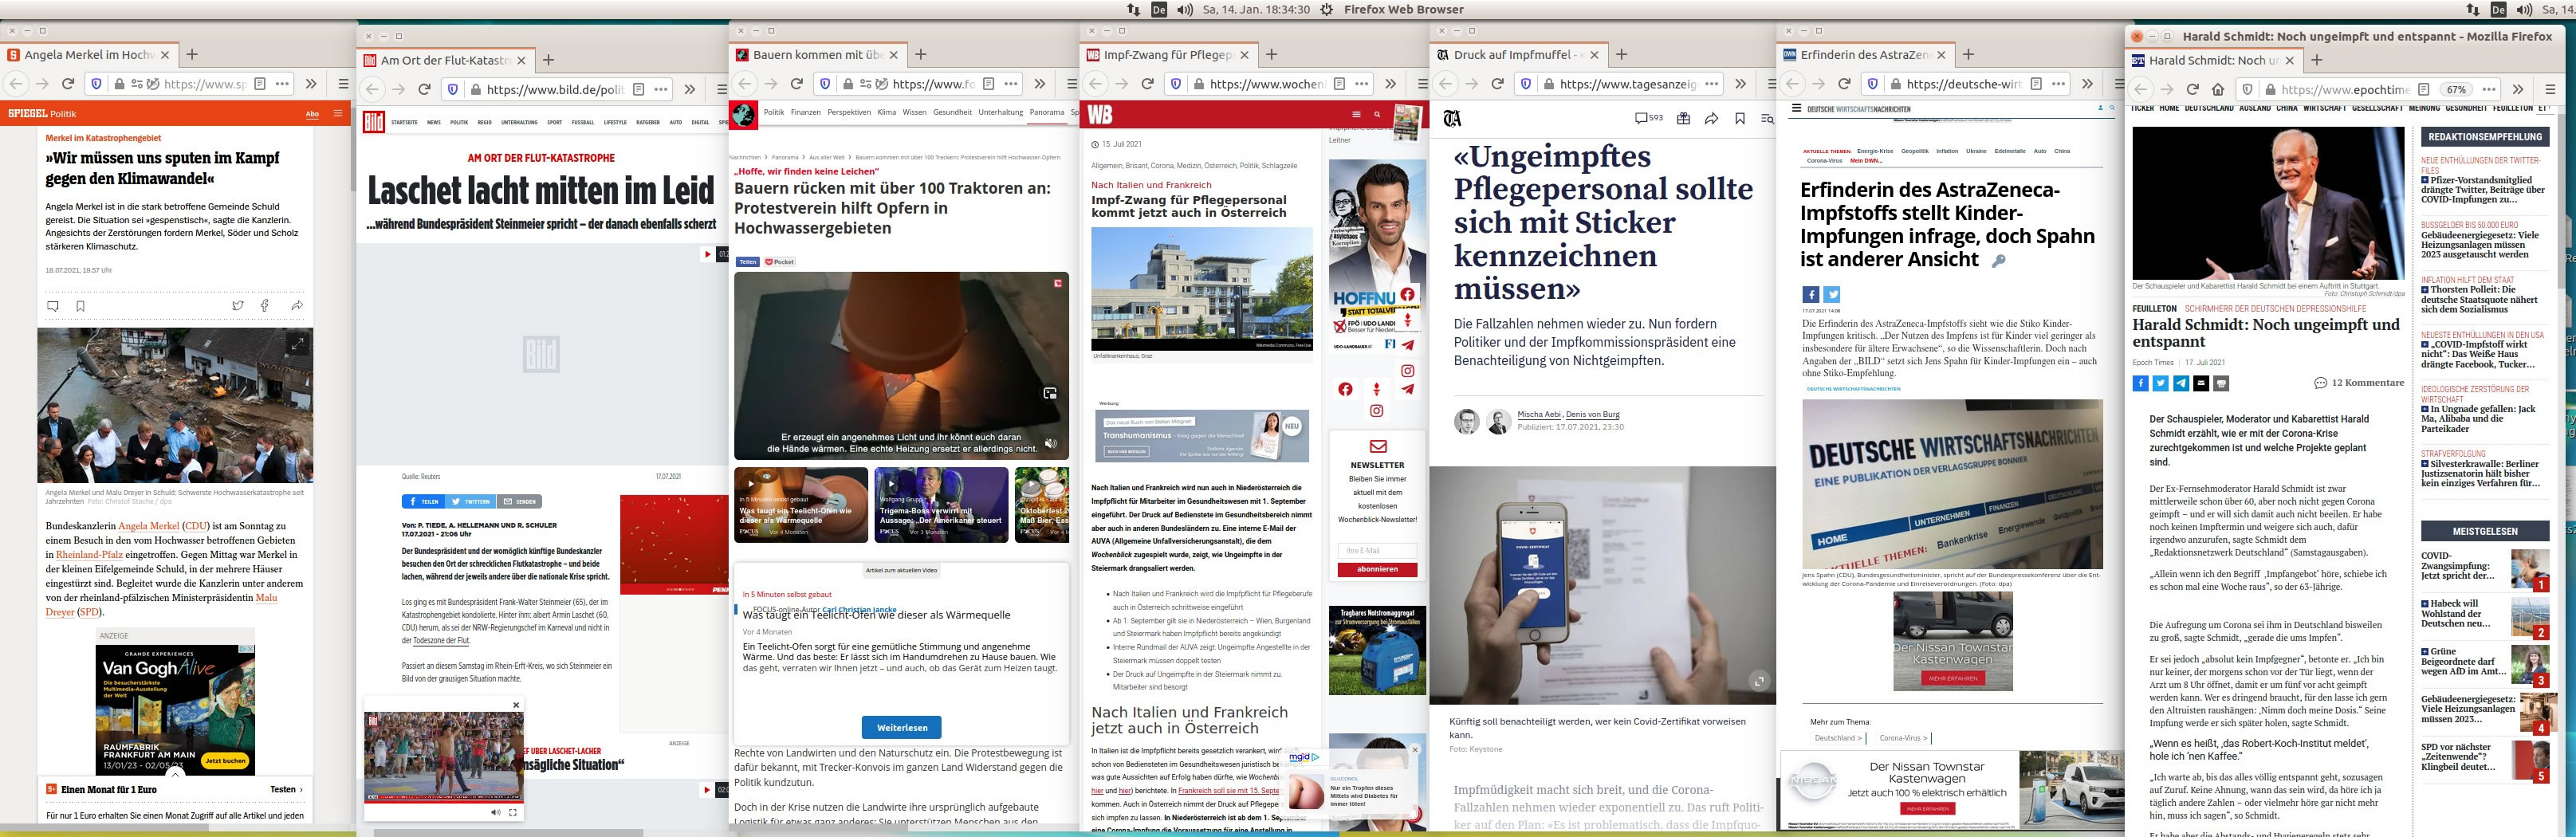This screenshot has width=2576, height=837.
Task: Reset the 67% zoom in Epoch Times window
Action: pyautogui.click(x=2457, y=89)
